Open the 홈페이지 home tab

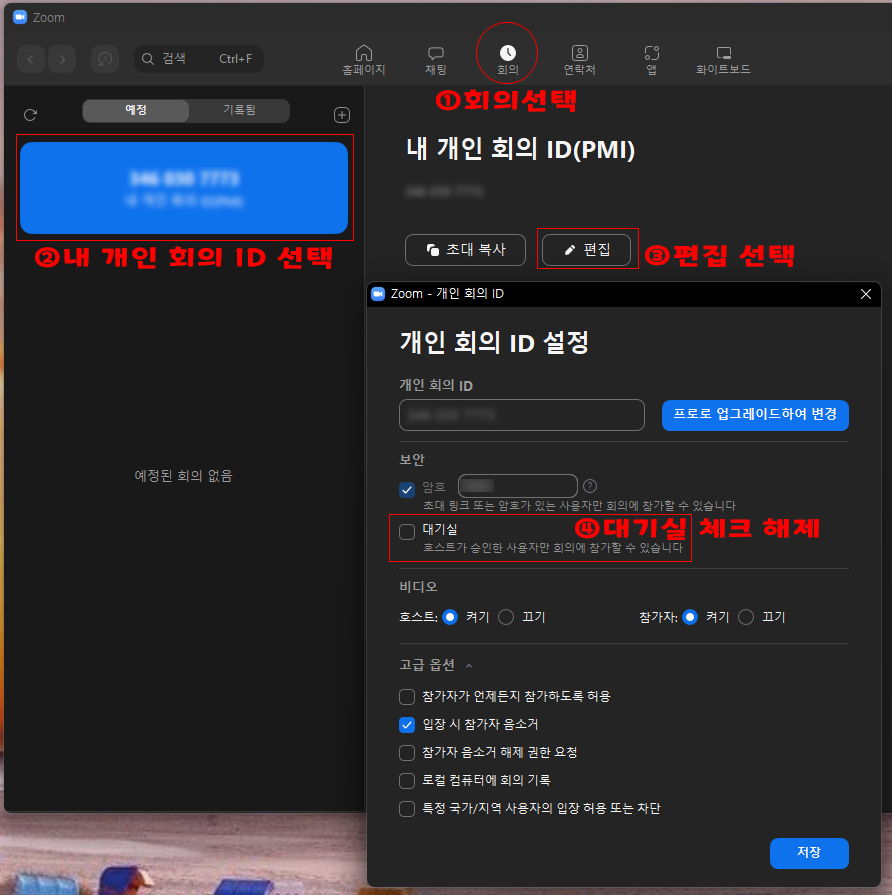click(x=364, y=60)
